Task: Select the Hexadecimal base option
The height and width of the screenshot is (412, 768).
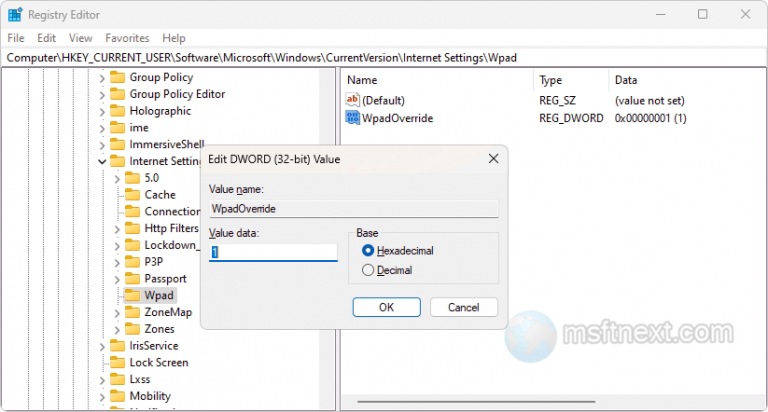Action: click(368, 251)
